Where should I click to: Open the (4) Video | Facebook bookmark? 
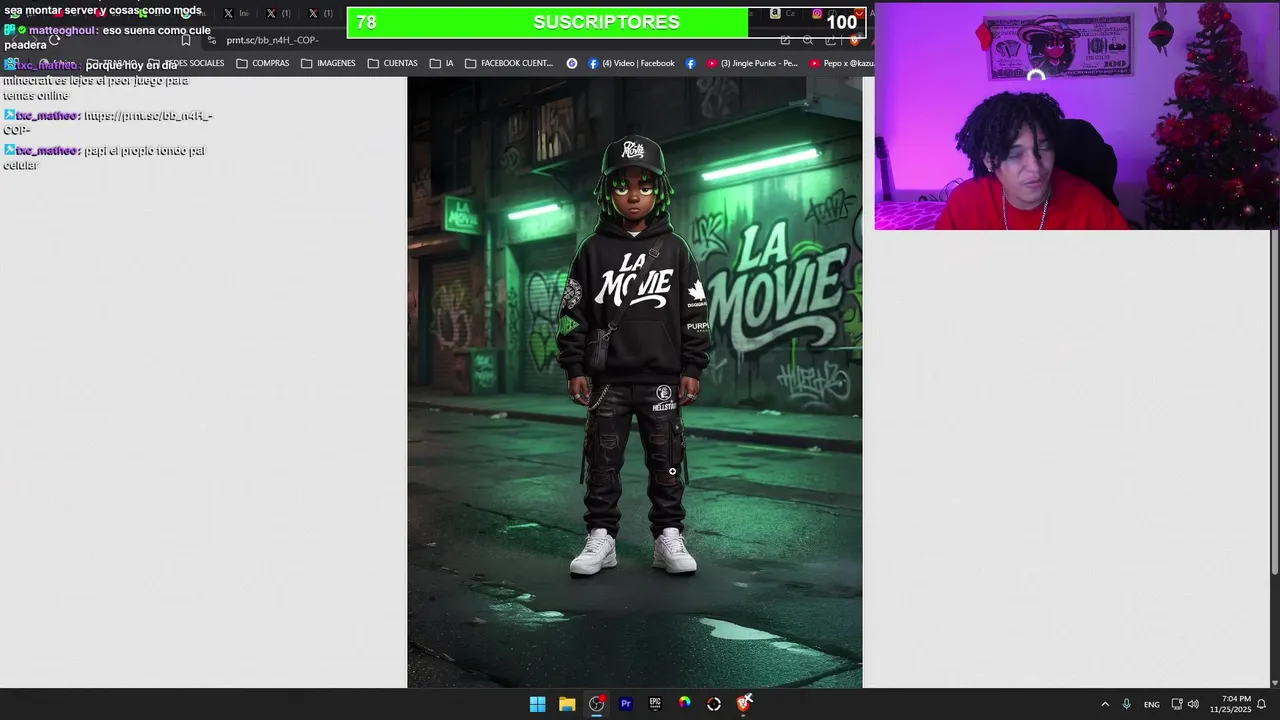[x=632, y=63]
